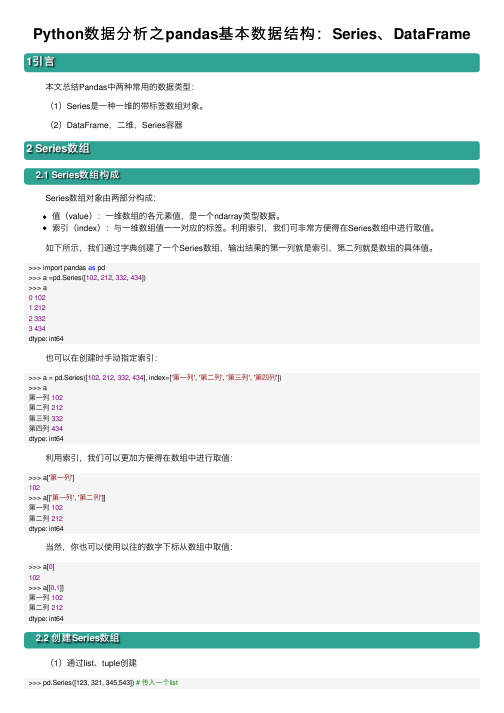Select the sentence starting '当然，你也可以使用以往的数字下标'
Screen dimensions: 504x713
tap(139, 547)
